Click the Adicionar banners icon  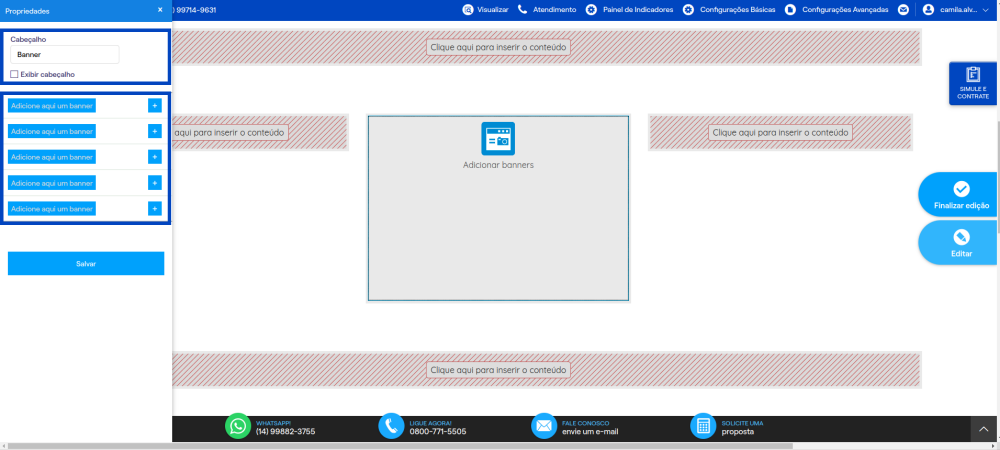click(x=497, y=138)
